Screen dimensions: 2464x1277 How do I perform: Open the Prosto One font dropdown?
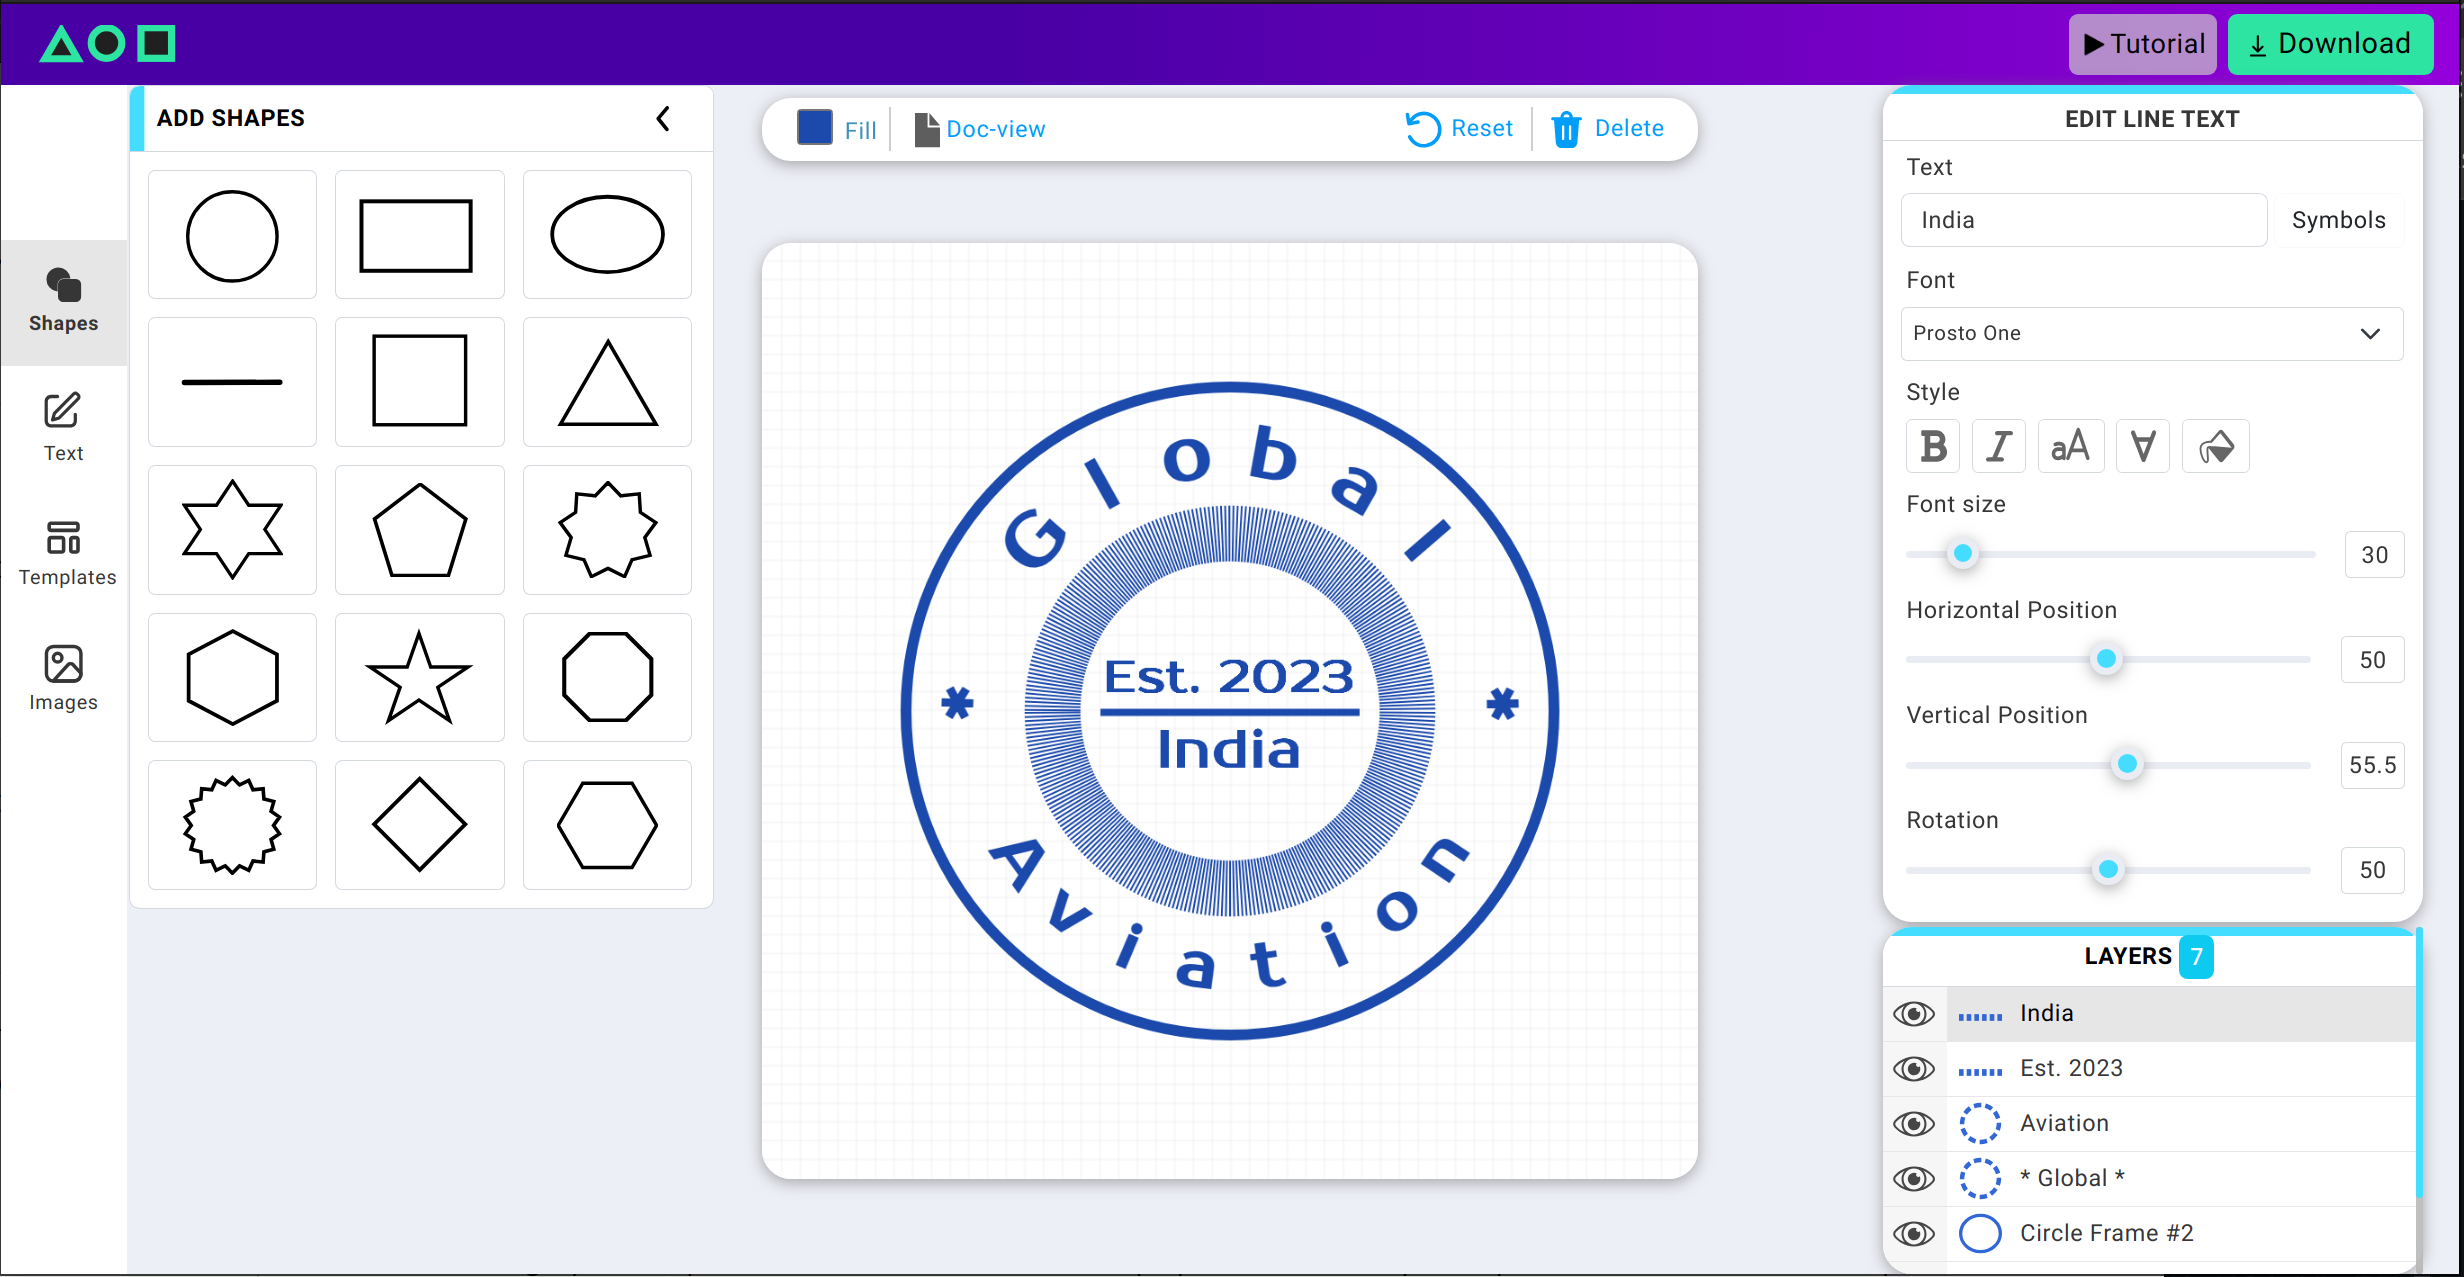click(2151, 334)
